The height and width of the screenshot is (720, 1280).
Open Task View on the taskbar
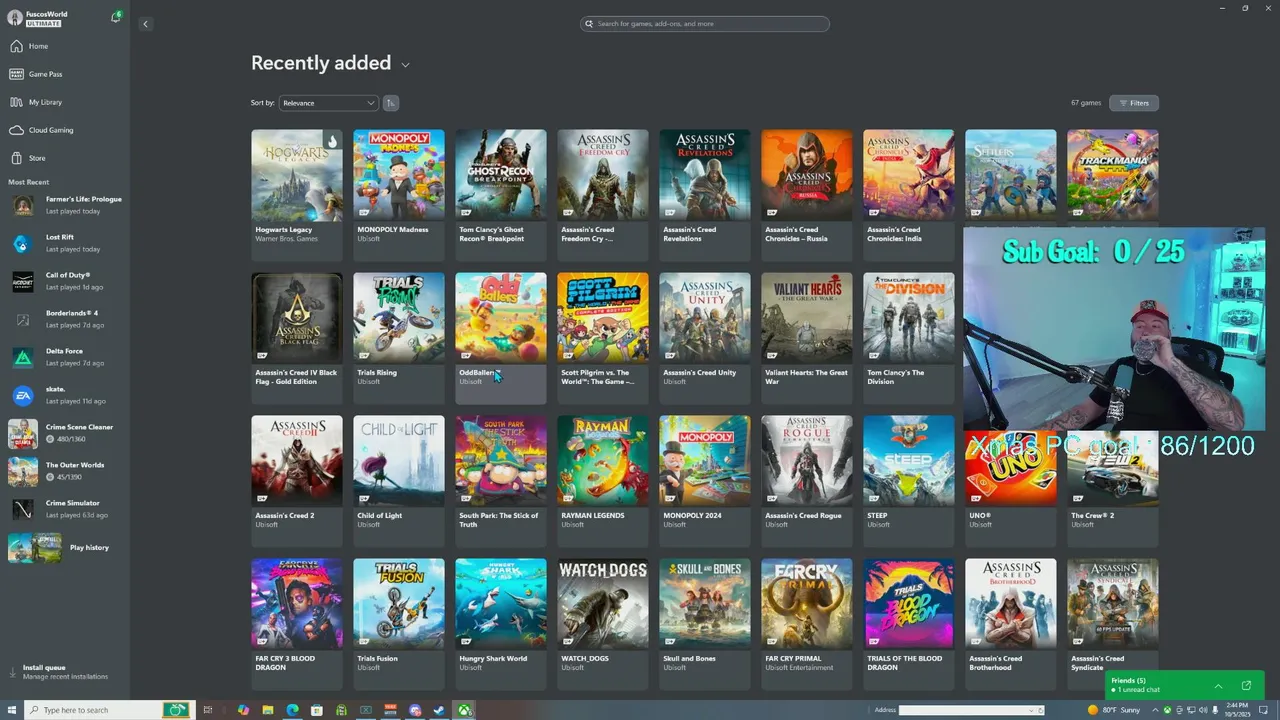click(208, 710)
